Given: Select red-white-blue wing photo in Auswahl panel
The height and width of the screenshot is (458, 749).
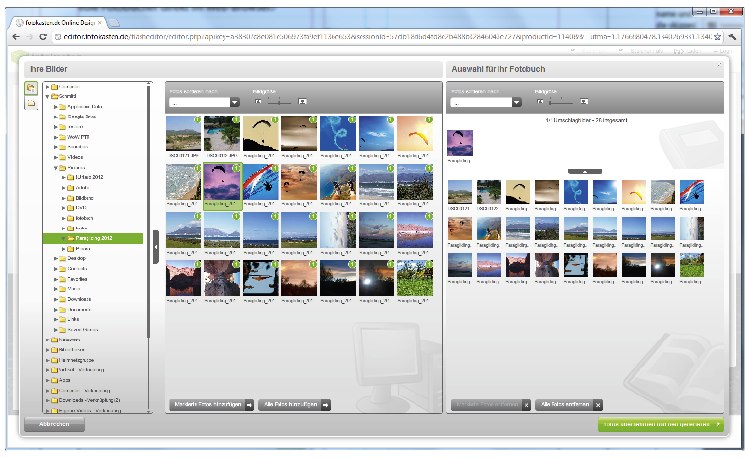Looking at the screenshot, I should point(692,192).
